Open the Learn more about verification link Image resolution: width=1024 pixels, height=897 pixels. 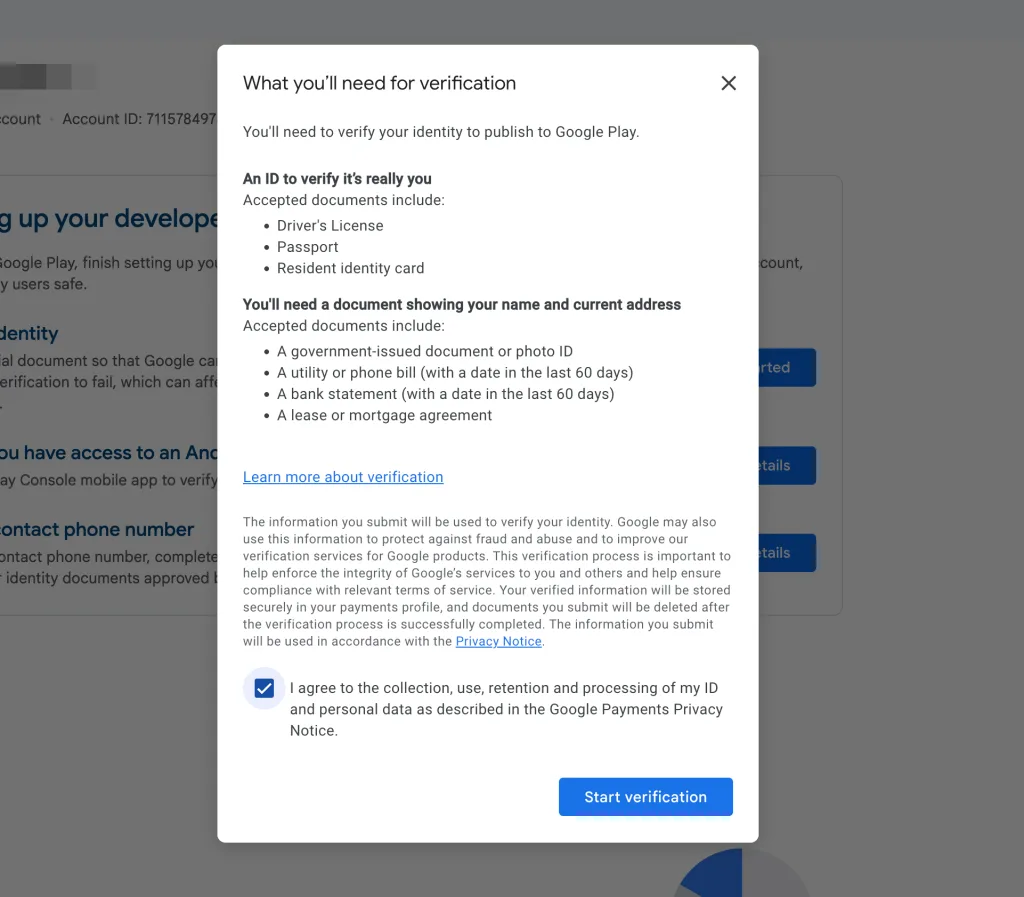pyautogui.click(x=343, y=477)
